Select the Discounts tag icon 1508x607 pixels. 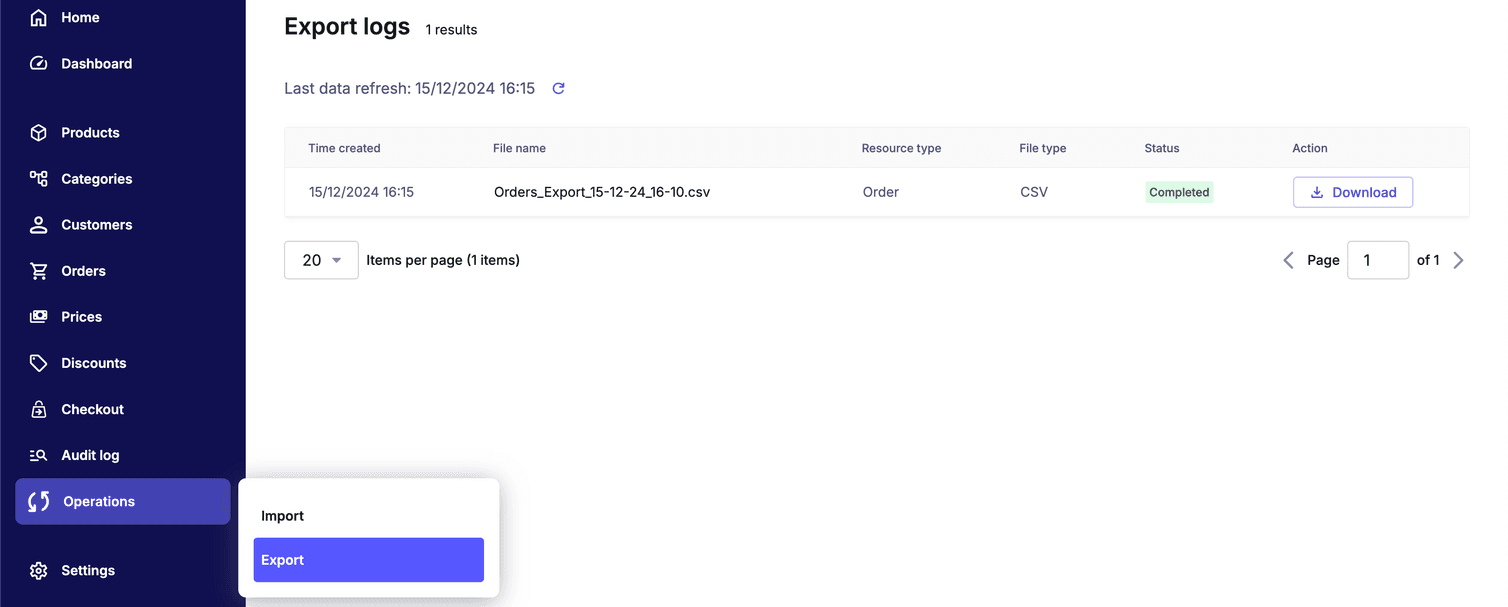tap(39, 363)
